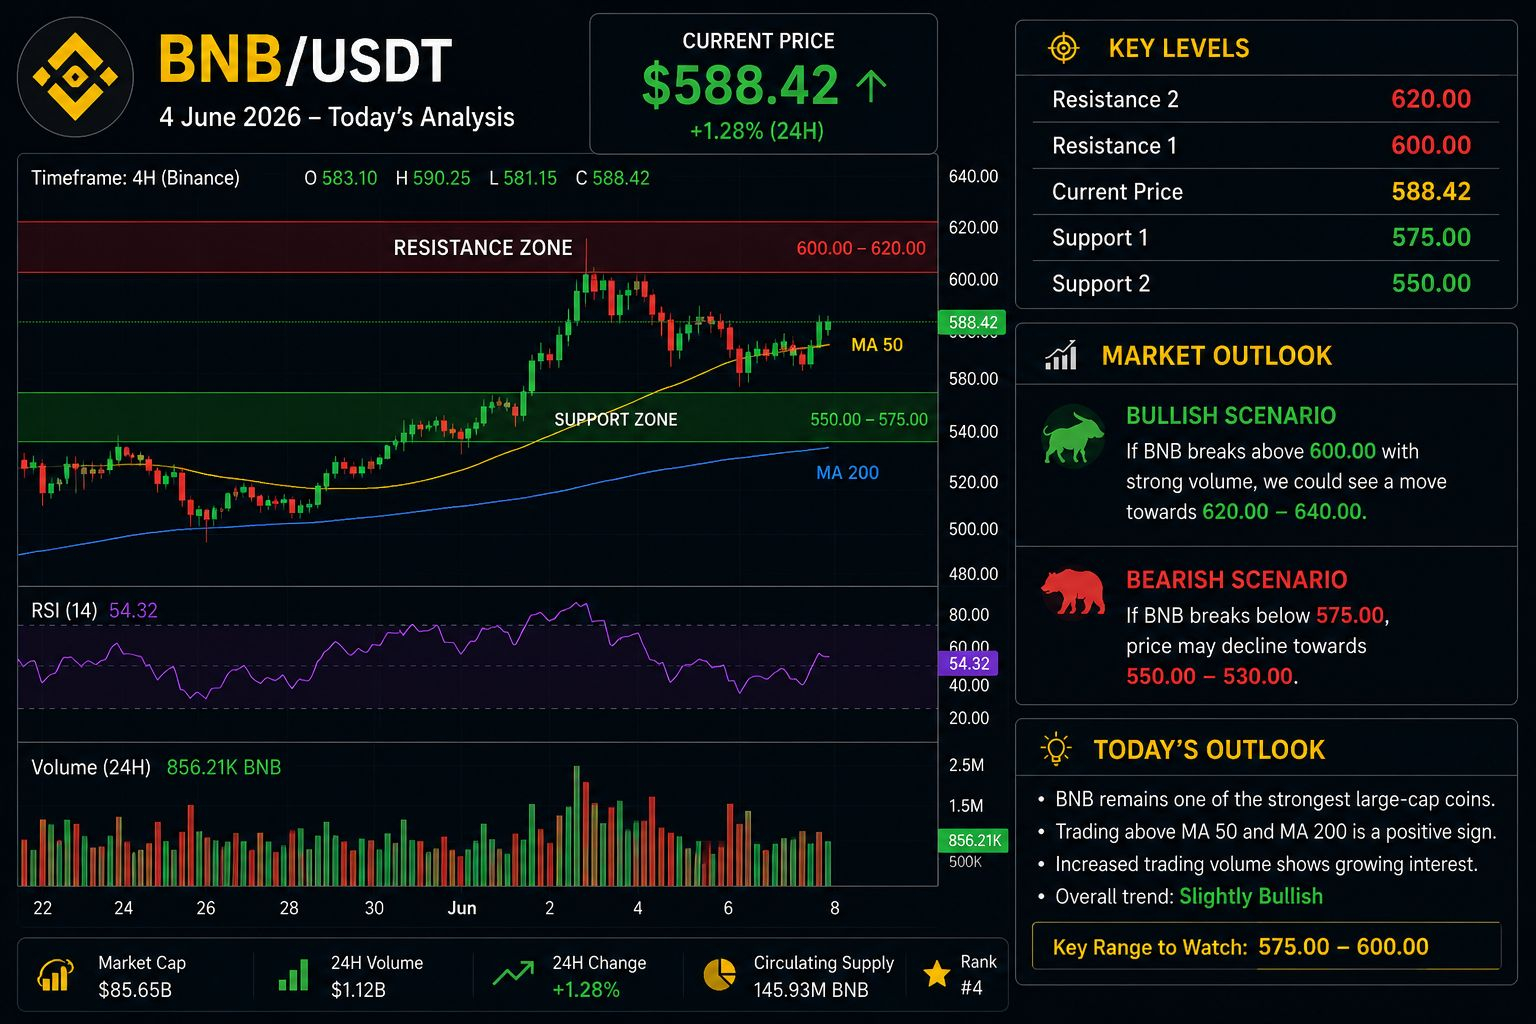
Task: Click the BNB/USDT pair title
Action: [305, 60]
